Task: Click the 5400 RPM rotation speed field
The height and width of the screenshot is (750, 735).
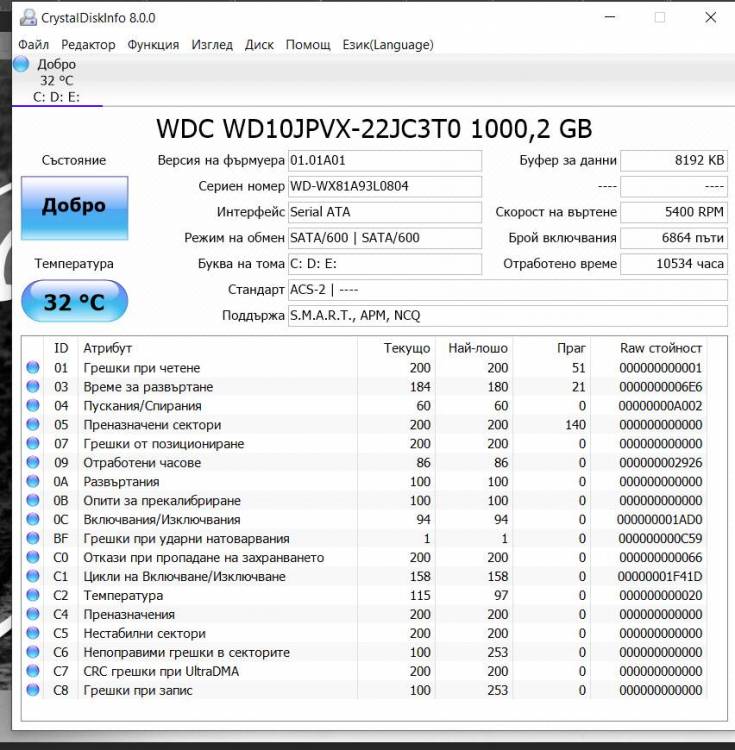Action: pyautogui.click(x=674, y=212)
